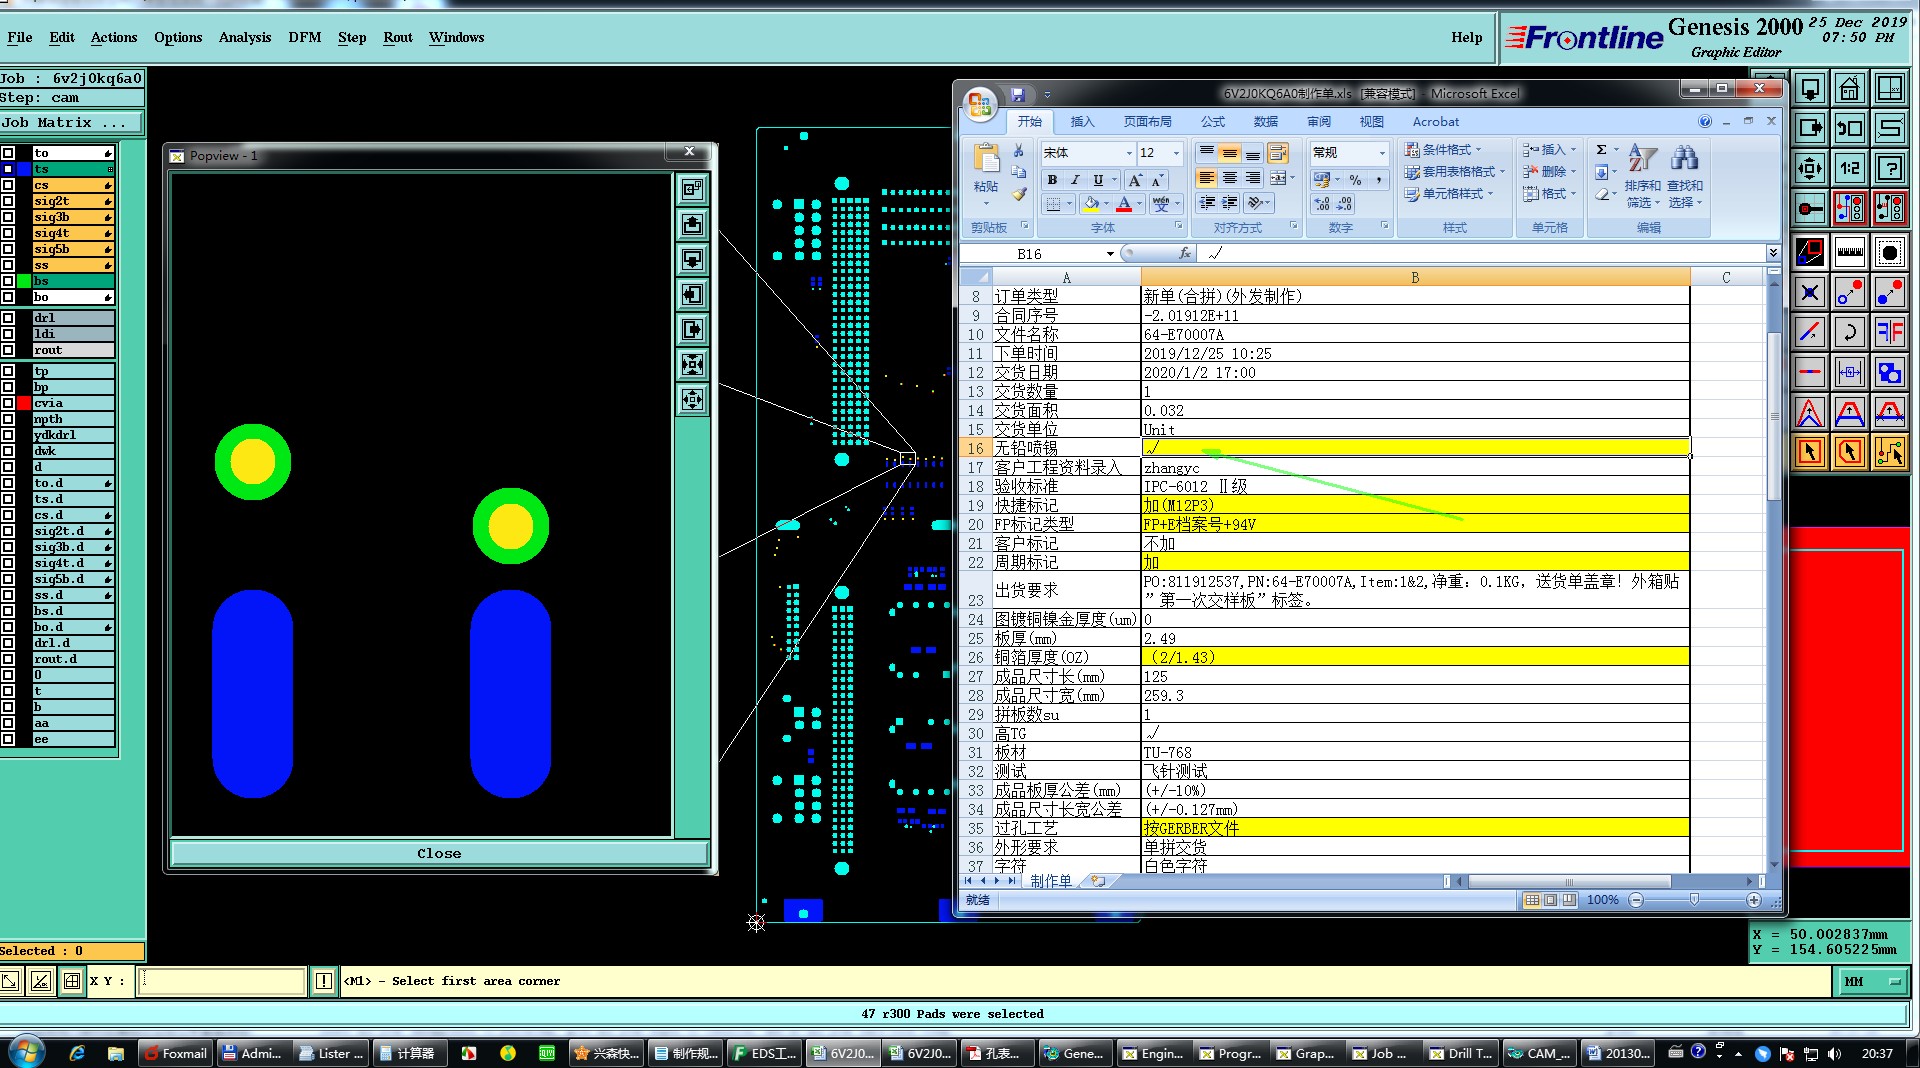Click the Excel save floppy icon
1920x1068 pixels.
click(1018, 94)
